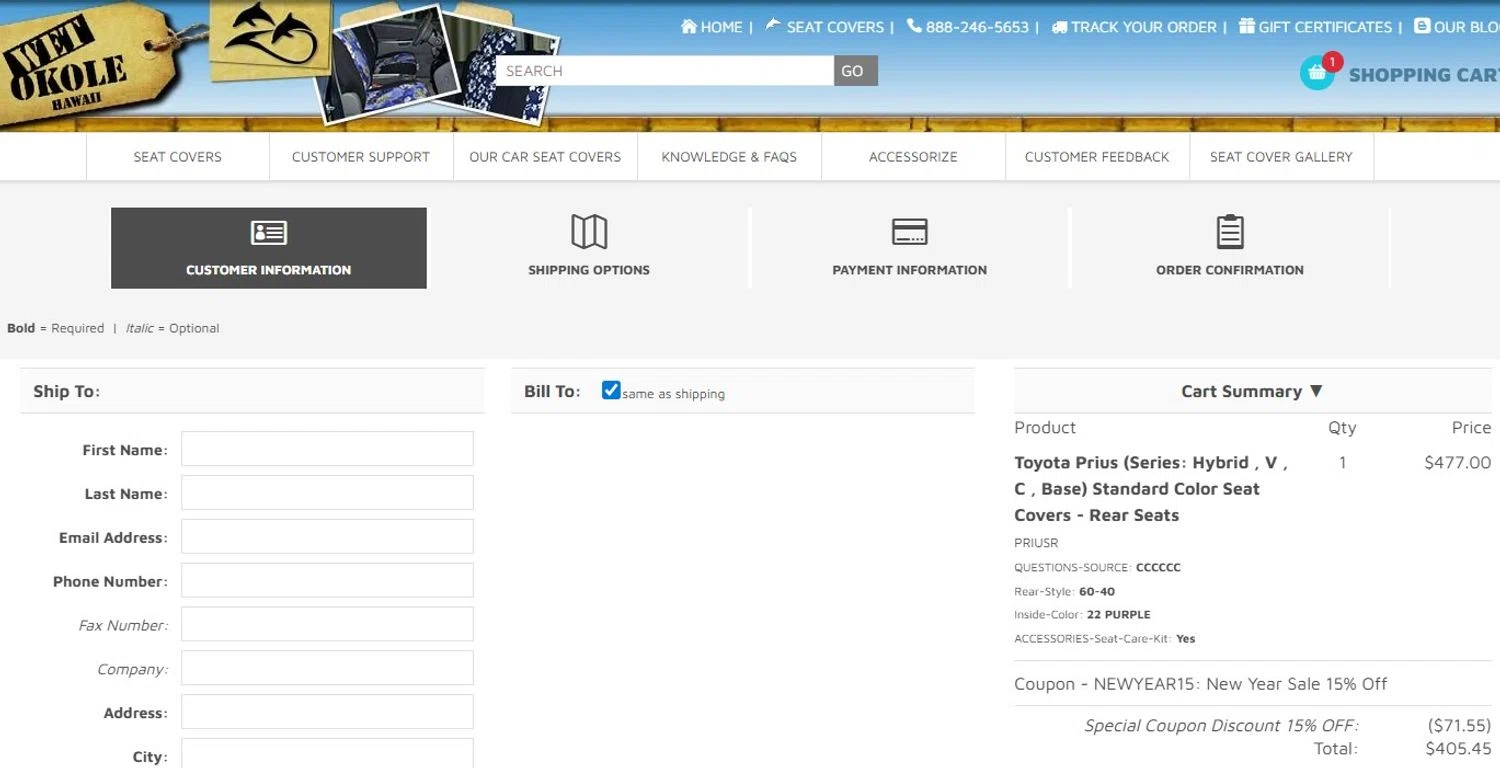Open the Our Car Seat Covers menu
Image resolution: width=1500 pixels, height=768 pixels.
click(545, 157)
